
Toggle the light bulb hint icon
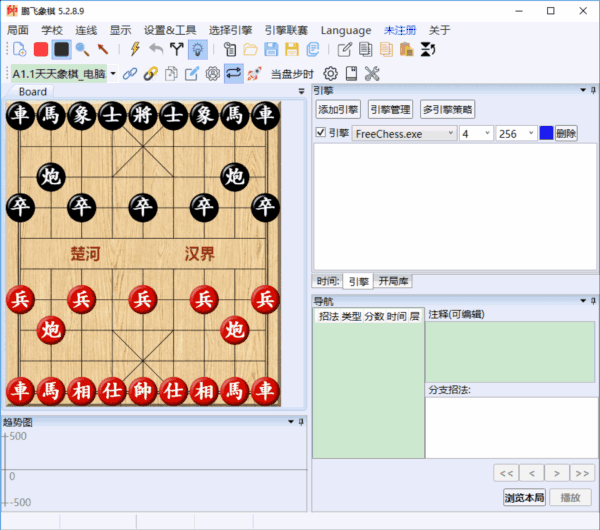198,49
